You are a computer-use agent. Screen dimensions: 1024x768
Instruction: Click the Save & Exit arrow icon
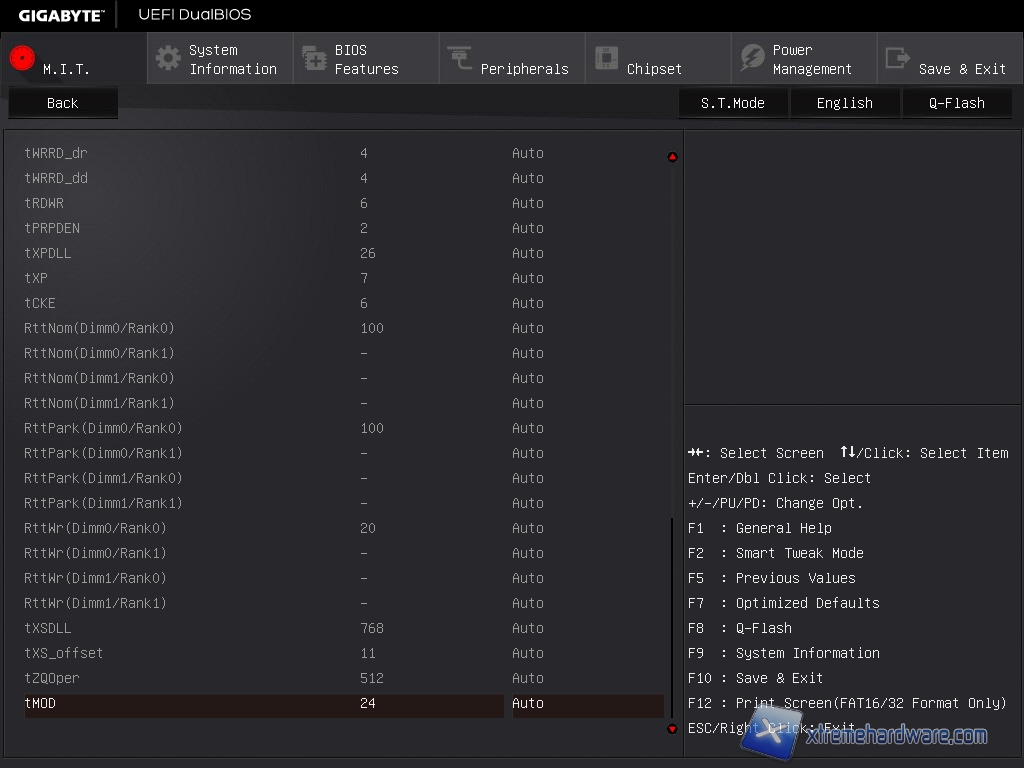(898, 58)
